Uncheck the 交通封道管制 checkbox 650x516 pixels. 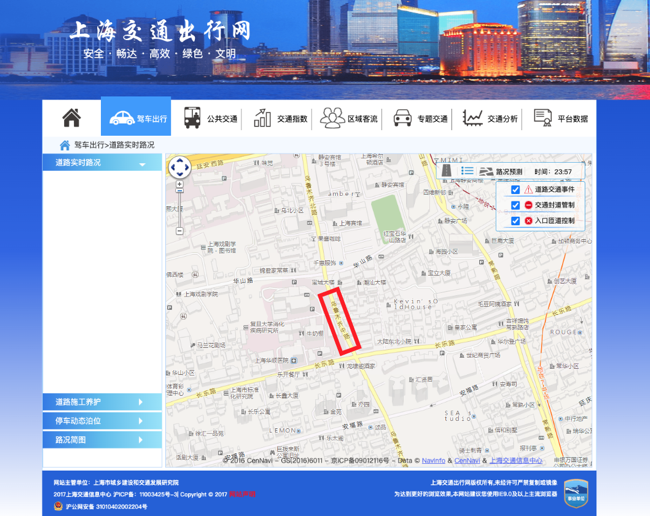click(515, 205)
